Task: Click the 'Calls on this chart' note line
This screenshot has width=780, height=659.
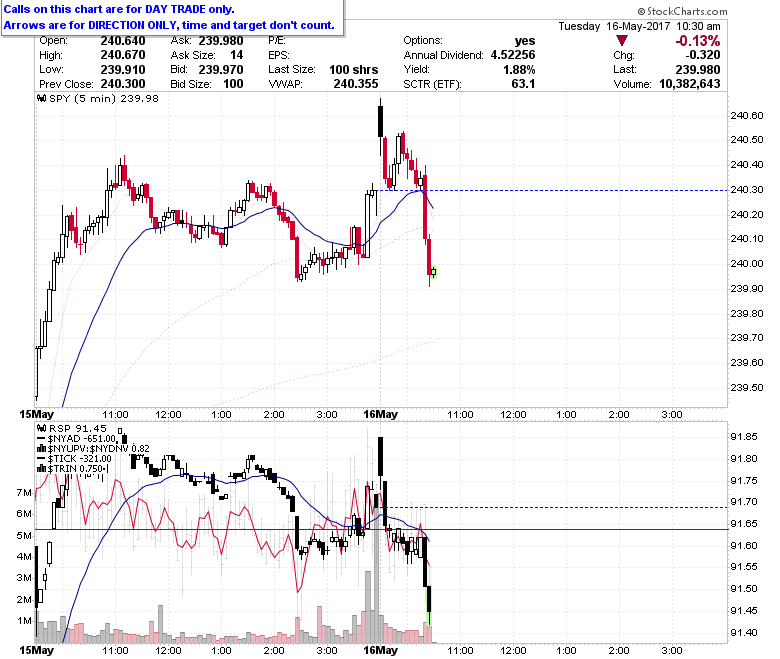Action: 119,9
